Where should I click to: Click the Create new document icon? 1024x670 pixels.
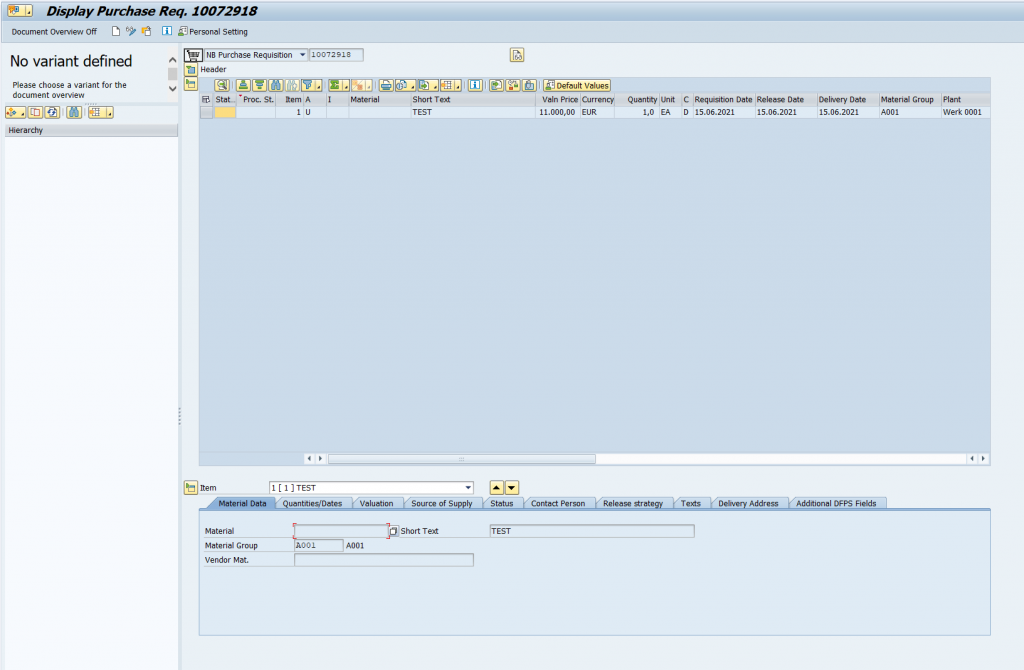pos(116,31)
